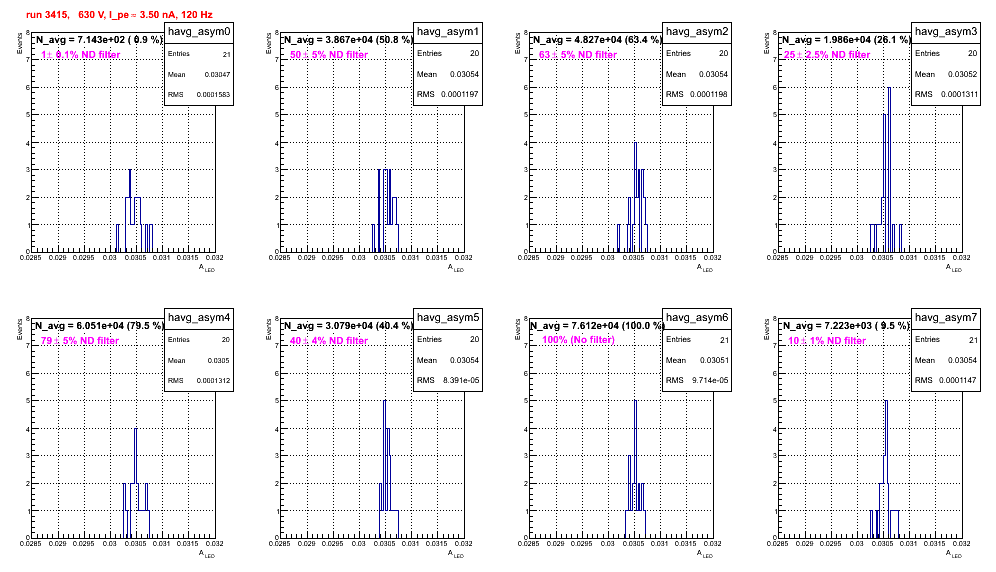Click the havg_asym7 stats box title
Screen dimensions: 996x572
946,318
